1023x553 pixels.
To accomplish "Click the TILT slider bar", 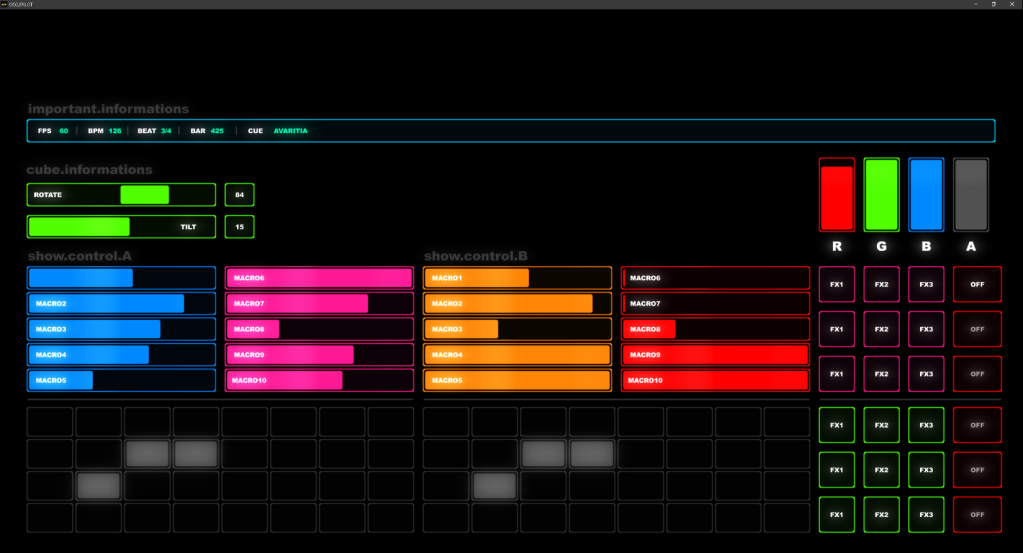I will click(121, 227).
